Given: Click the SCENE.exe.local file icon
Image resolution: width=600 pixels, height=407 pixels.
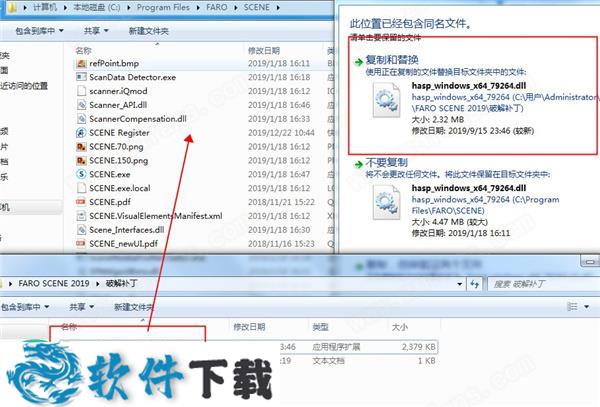Looking at the screenshot, I should [x=81, y=188].
